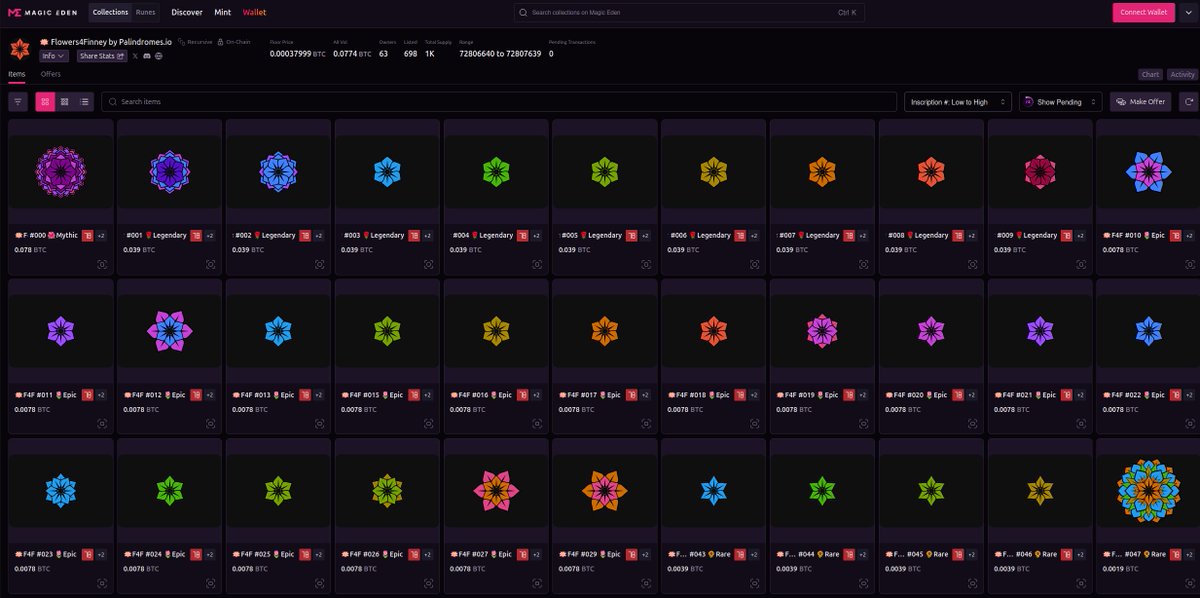Click the magnifier in the collections search bar

pyautogui.click(x=524, y=12)
